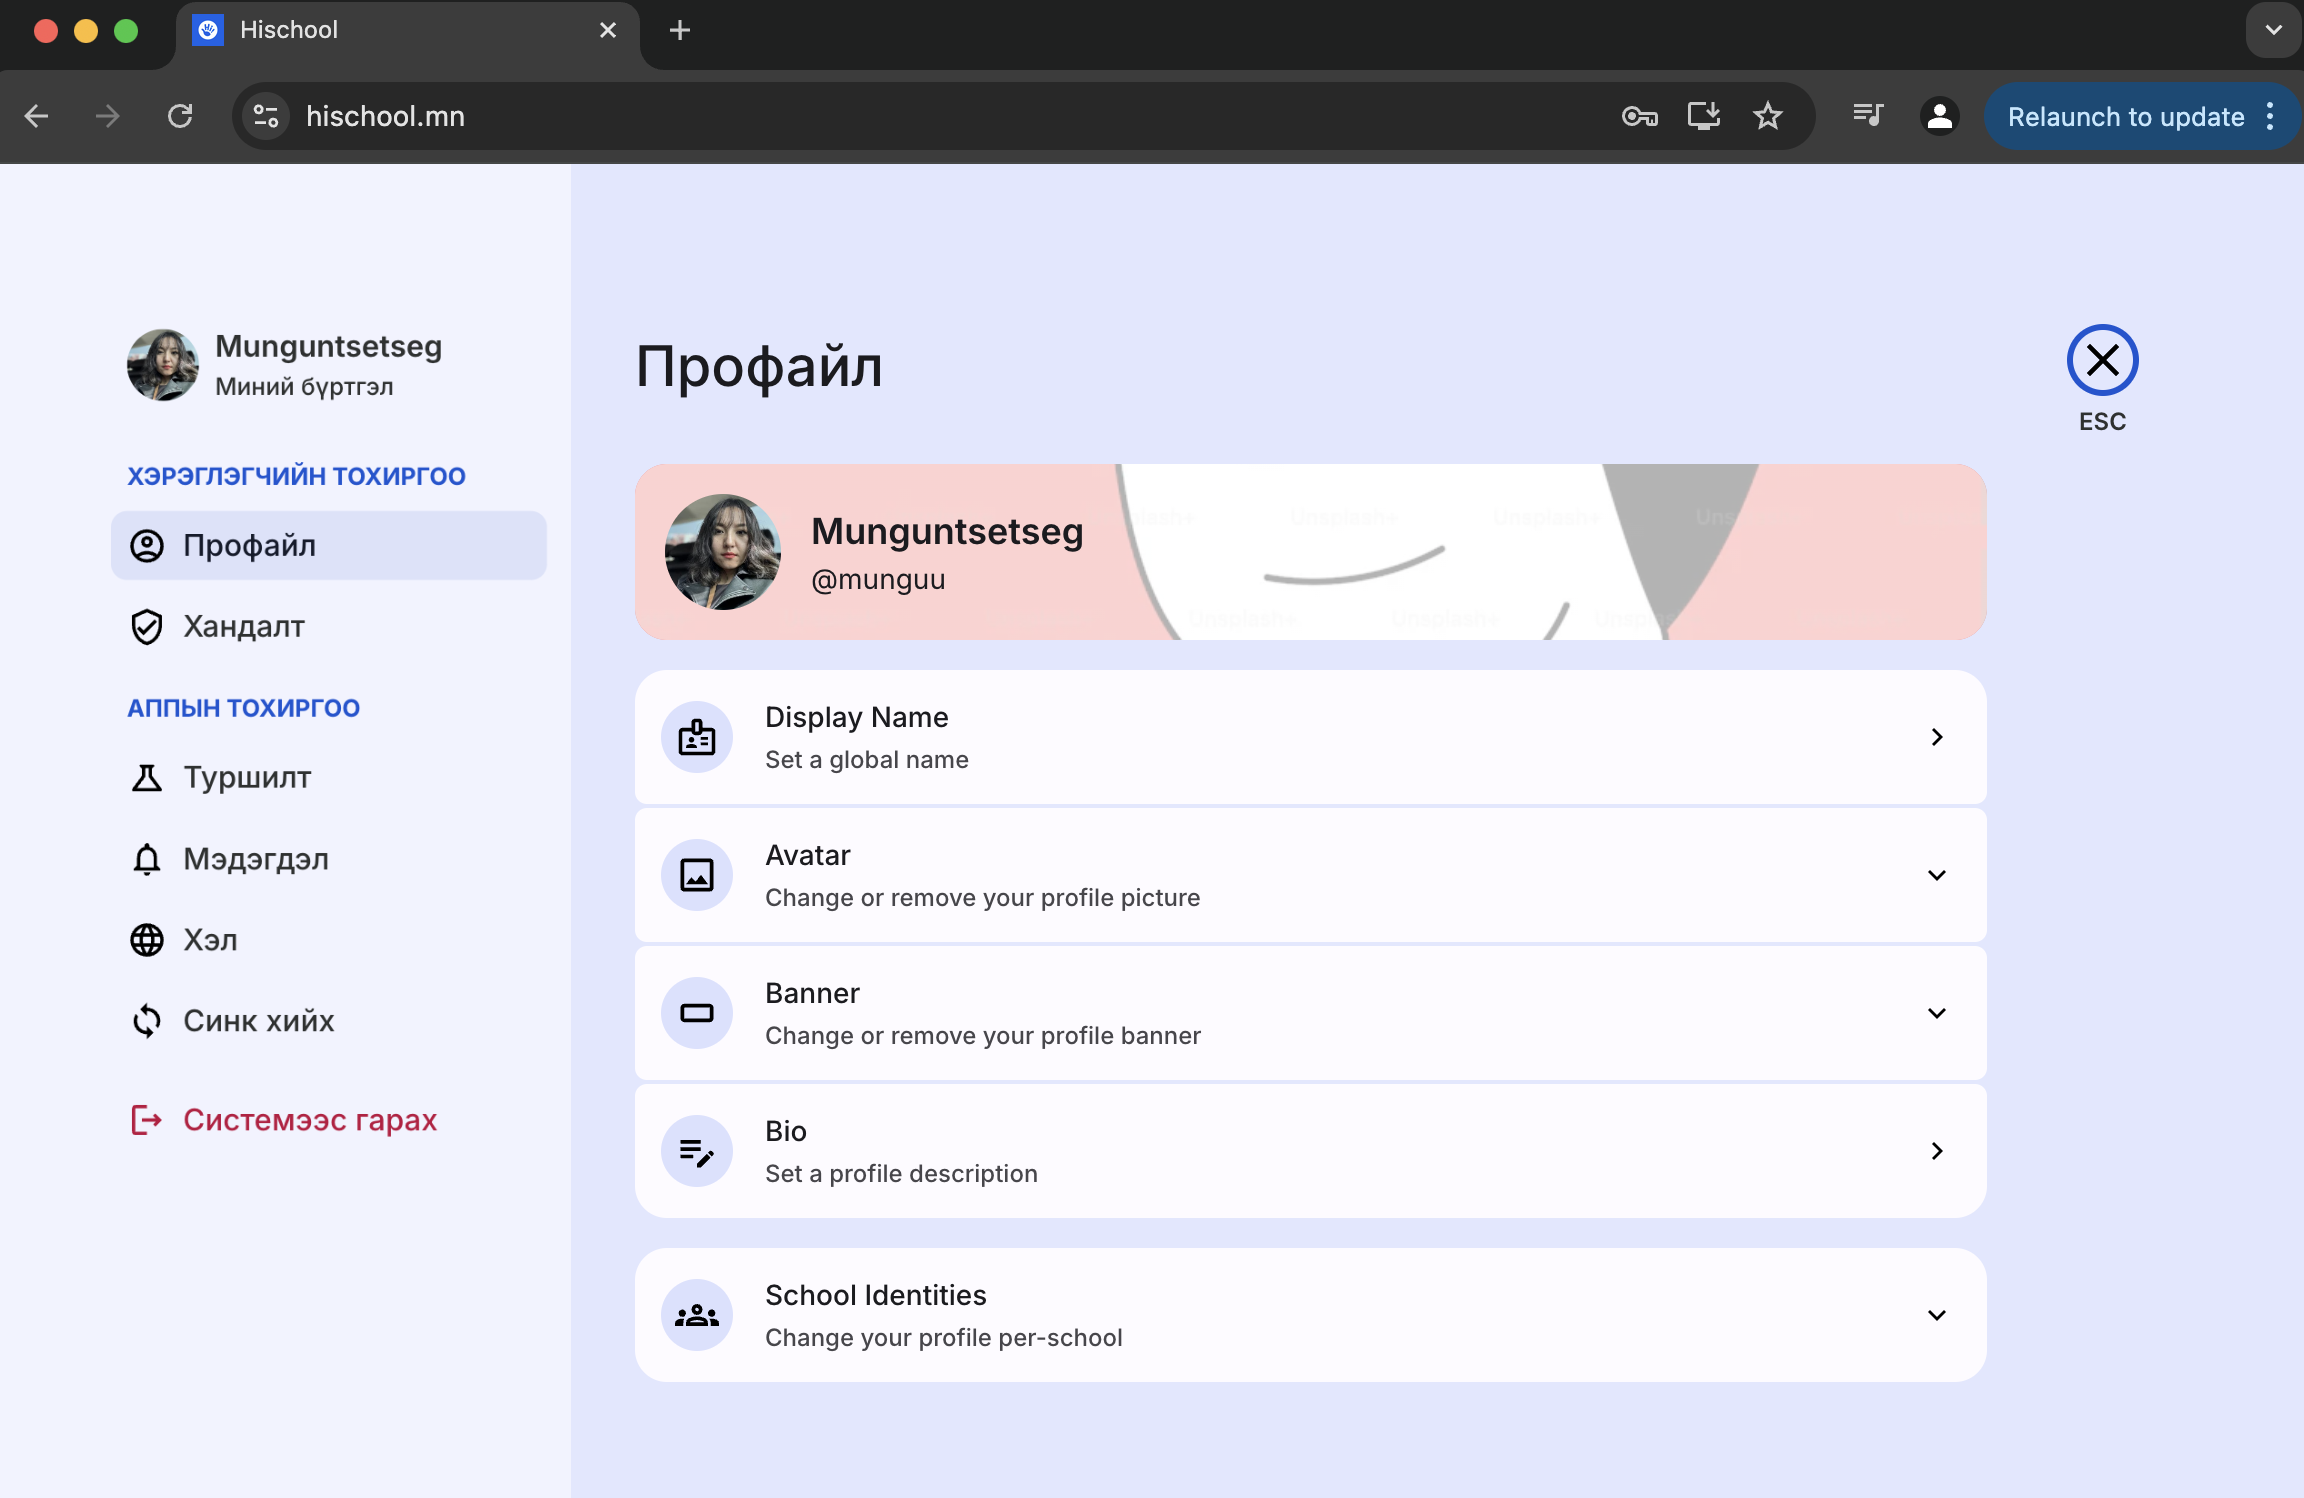Screen dimensions: 2304x1498
Task: Expand the Avatar section
Action: point(1937,874)
